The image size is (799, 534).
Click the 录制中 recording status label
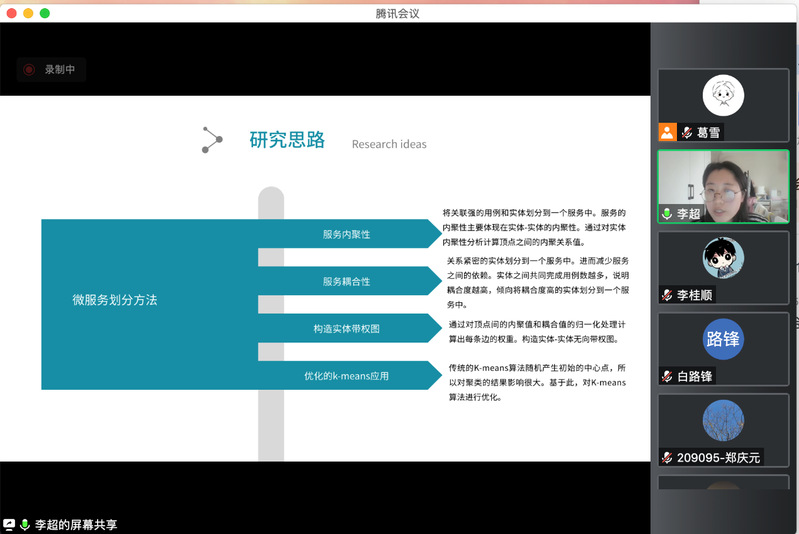point(60,70)
